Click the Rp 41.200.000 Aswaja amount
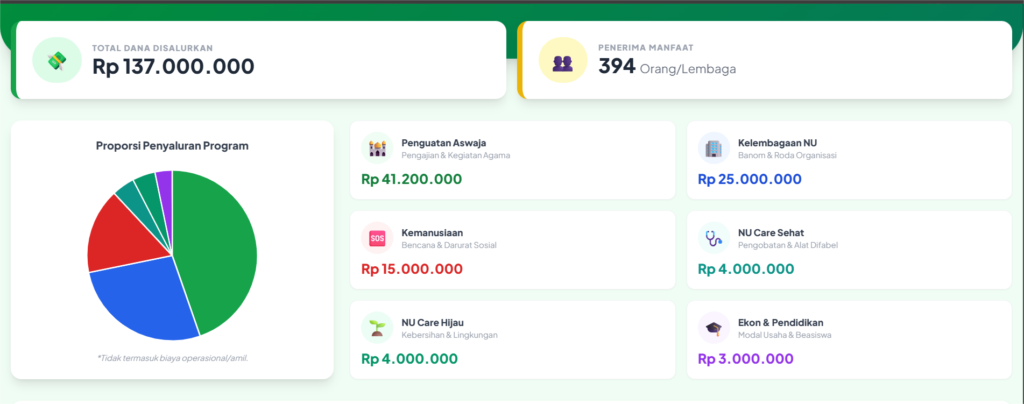 pyautogui.click(x=411, y=180)
